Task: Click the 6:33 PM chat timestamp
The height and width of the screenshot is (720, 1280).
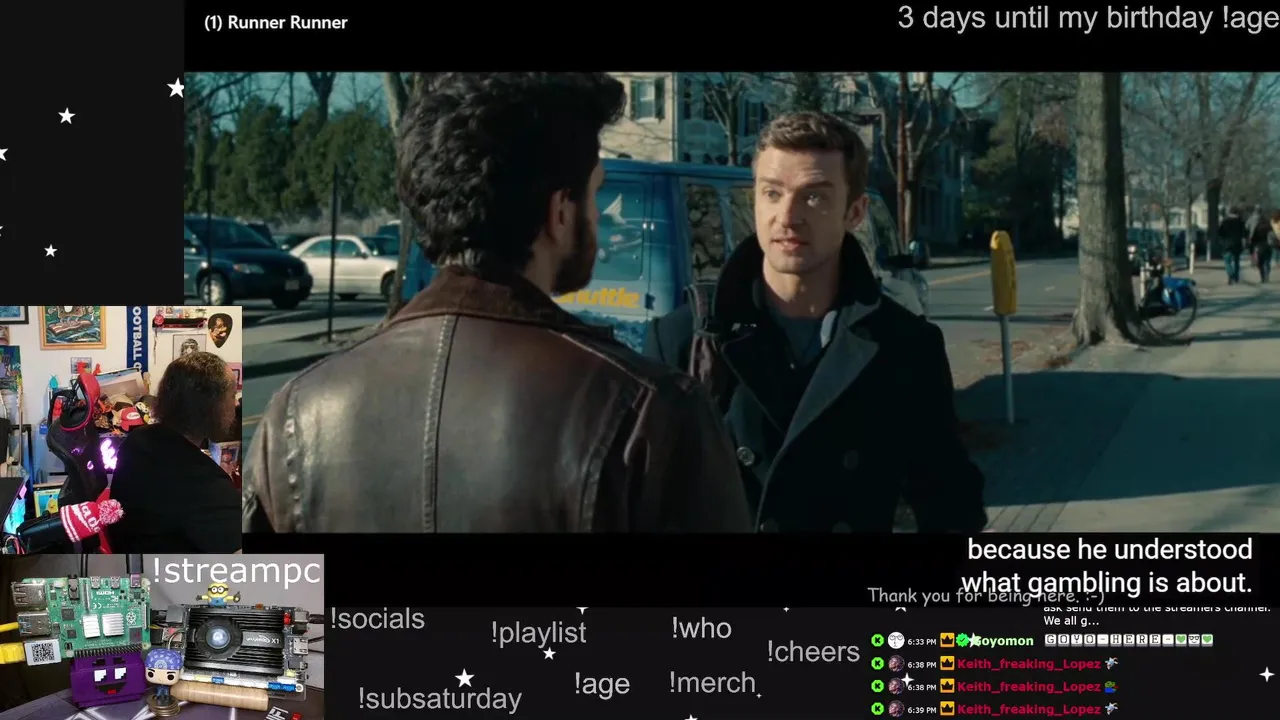Action: [922, 641]
